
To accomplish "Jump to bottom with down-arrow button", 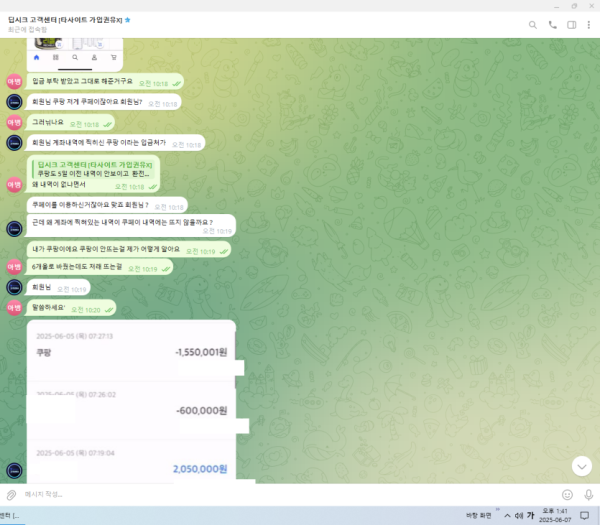I will 582,466.
